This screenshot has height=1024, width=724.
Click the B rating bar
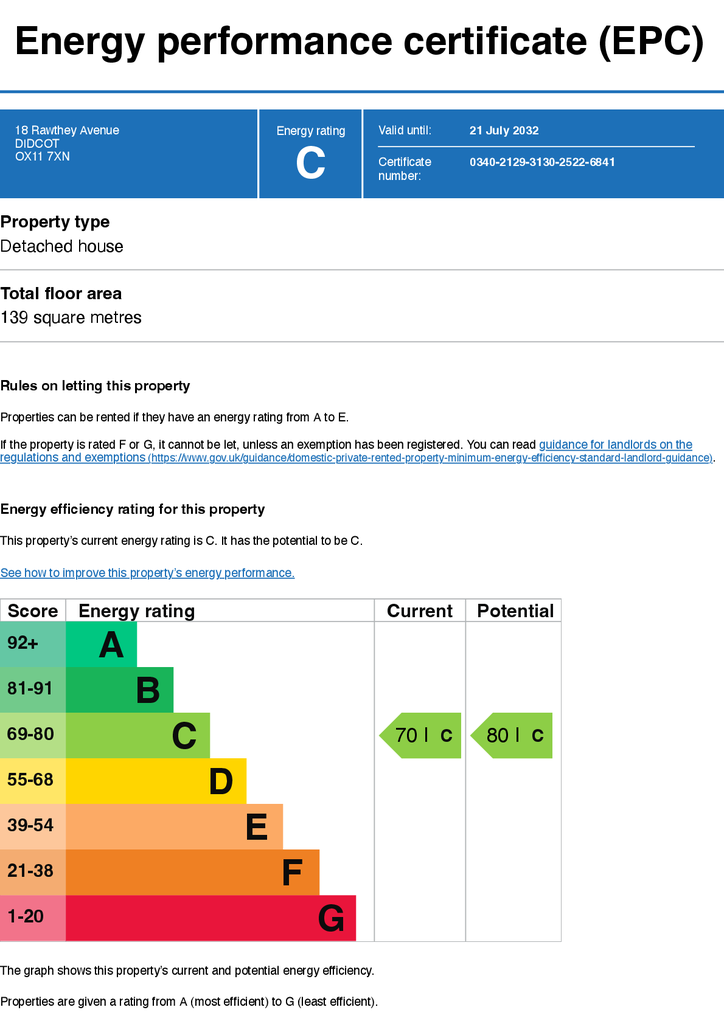point(119,690)
